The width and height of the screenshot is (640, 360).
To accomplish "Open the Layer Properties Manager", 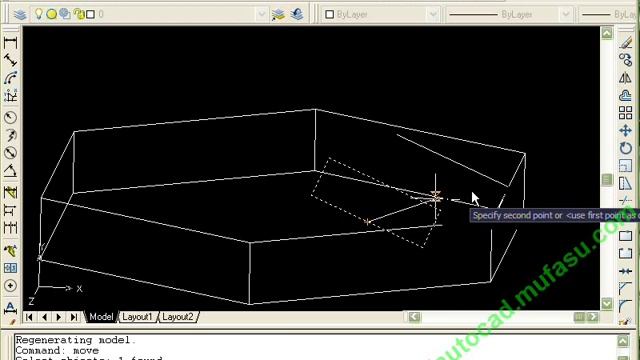I will (x=20, y=15).
